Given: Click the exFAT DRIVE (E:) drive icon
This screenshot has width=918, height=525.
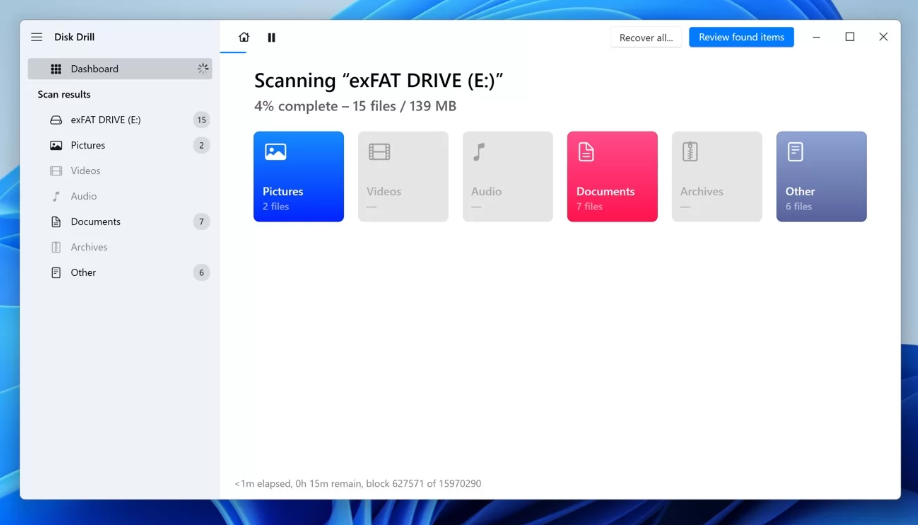Looking at the screenshot, I should point(56,120).
